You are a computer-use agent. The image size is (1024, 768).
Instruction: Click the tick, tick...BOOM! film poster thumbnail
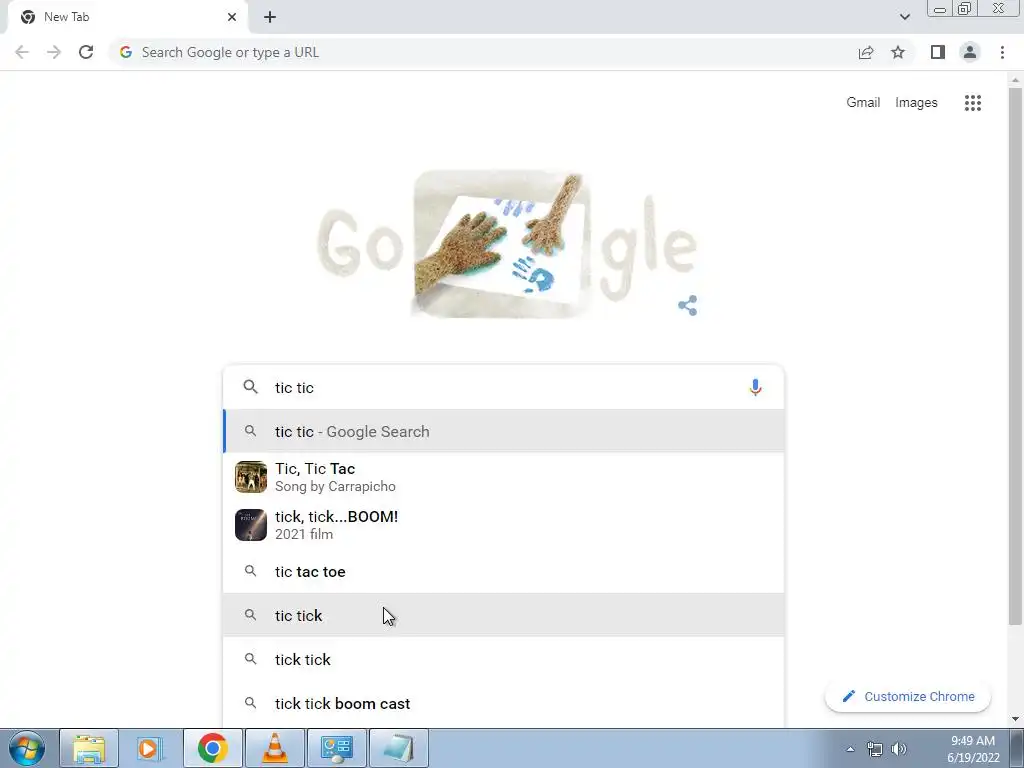[251, 525]
